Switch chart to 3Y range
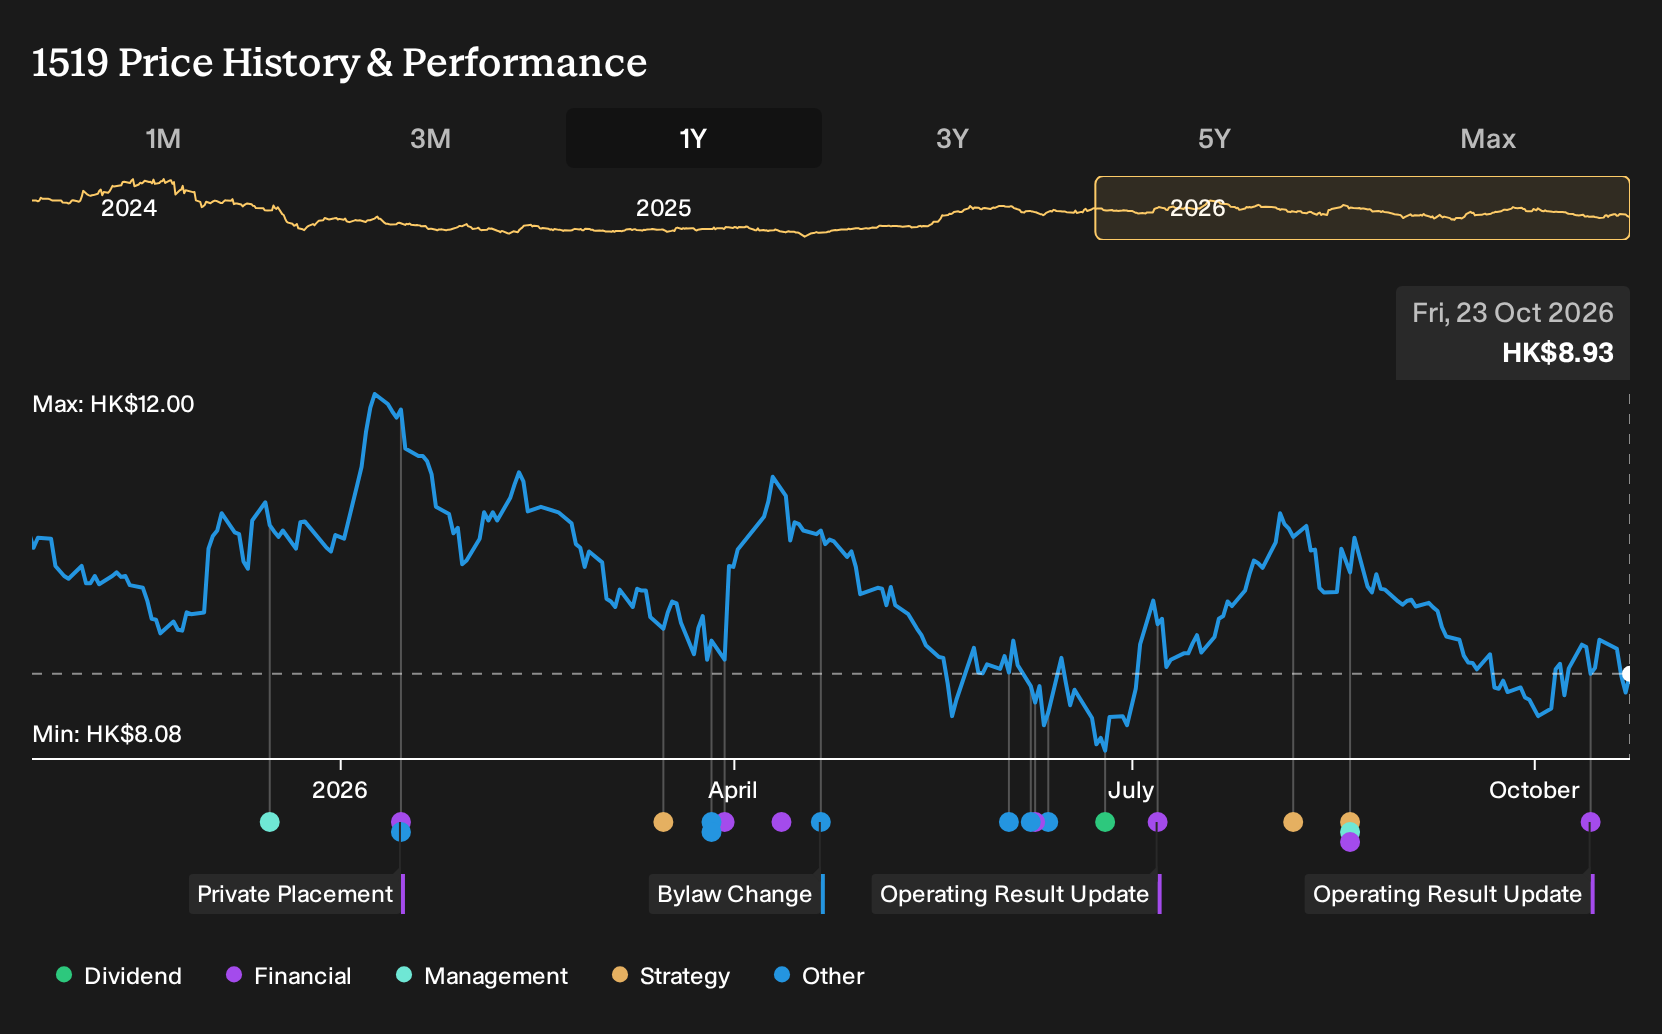Viewport: 1662px width, 1034px height. point(952,138)
